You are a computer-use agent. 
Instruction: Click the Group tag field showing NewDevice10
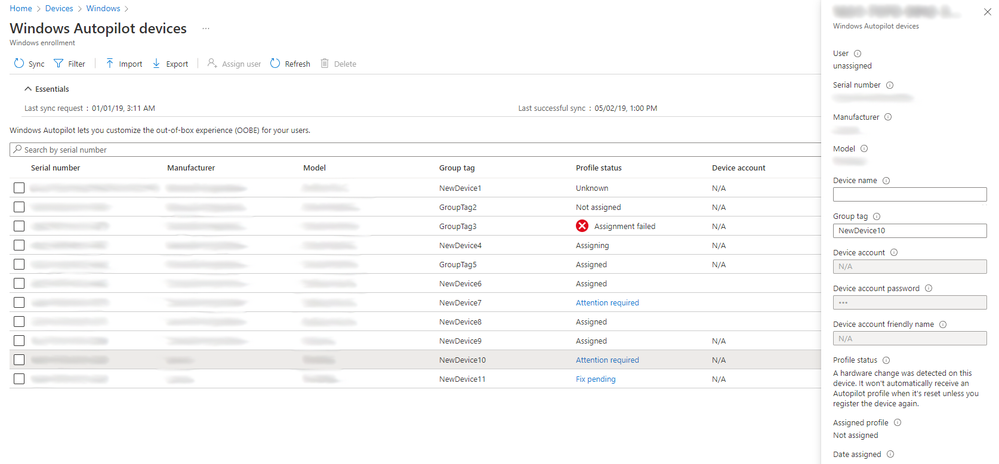[910, 231]
